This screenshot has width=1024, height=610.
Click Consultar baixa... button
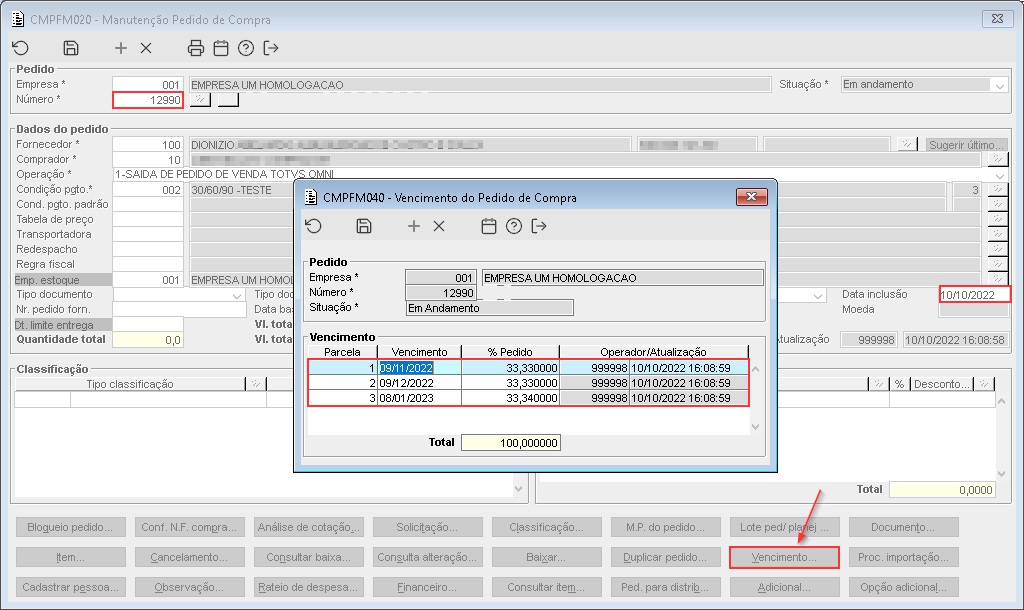tap(308, 557)
